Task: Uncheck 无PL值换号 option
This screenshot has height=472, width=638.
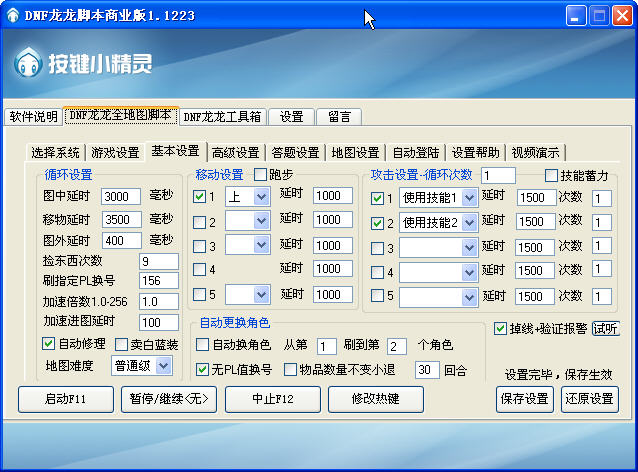Action: (202, 369)
